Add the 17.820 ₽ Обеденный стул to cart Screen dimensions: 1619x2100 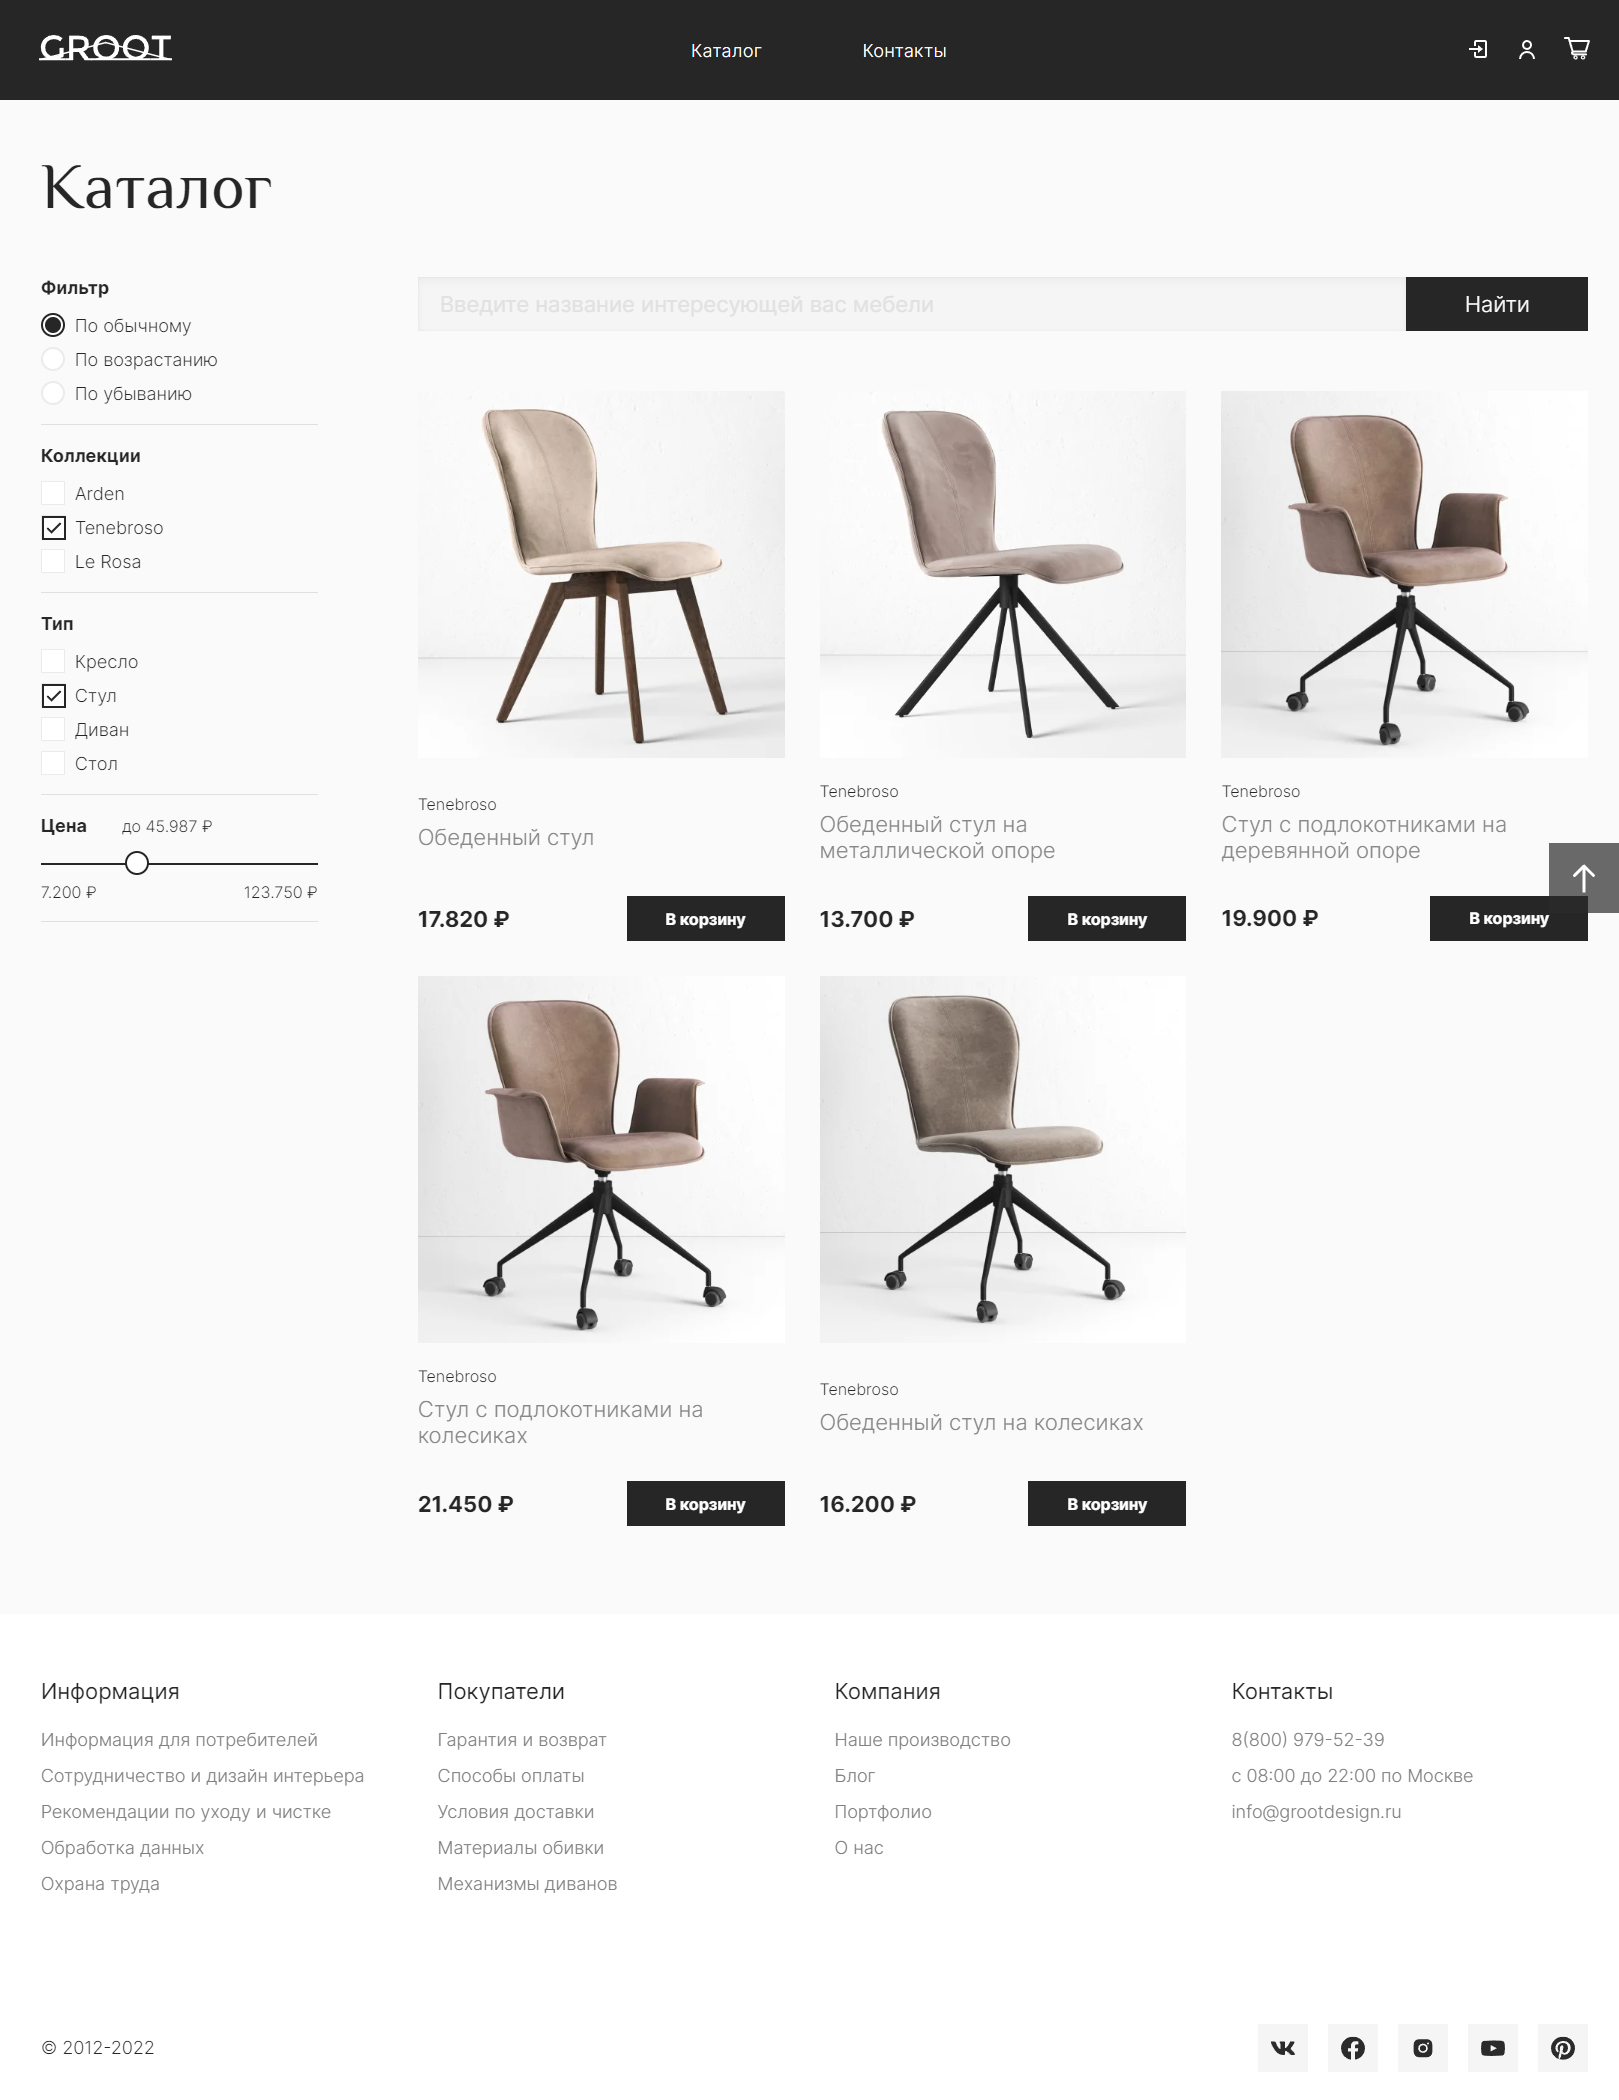pos(705,919)
